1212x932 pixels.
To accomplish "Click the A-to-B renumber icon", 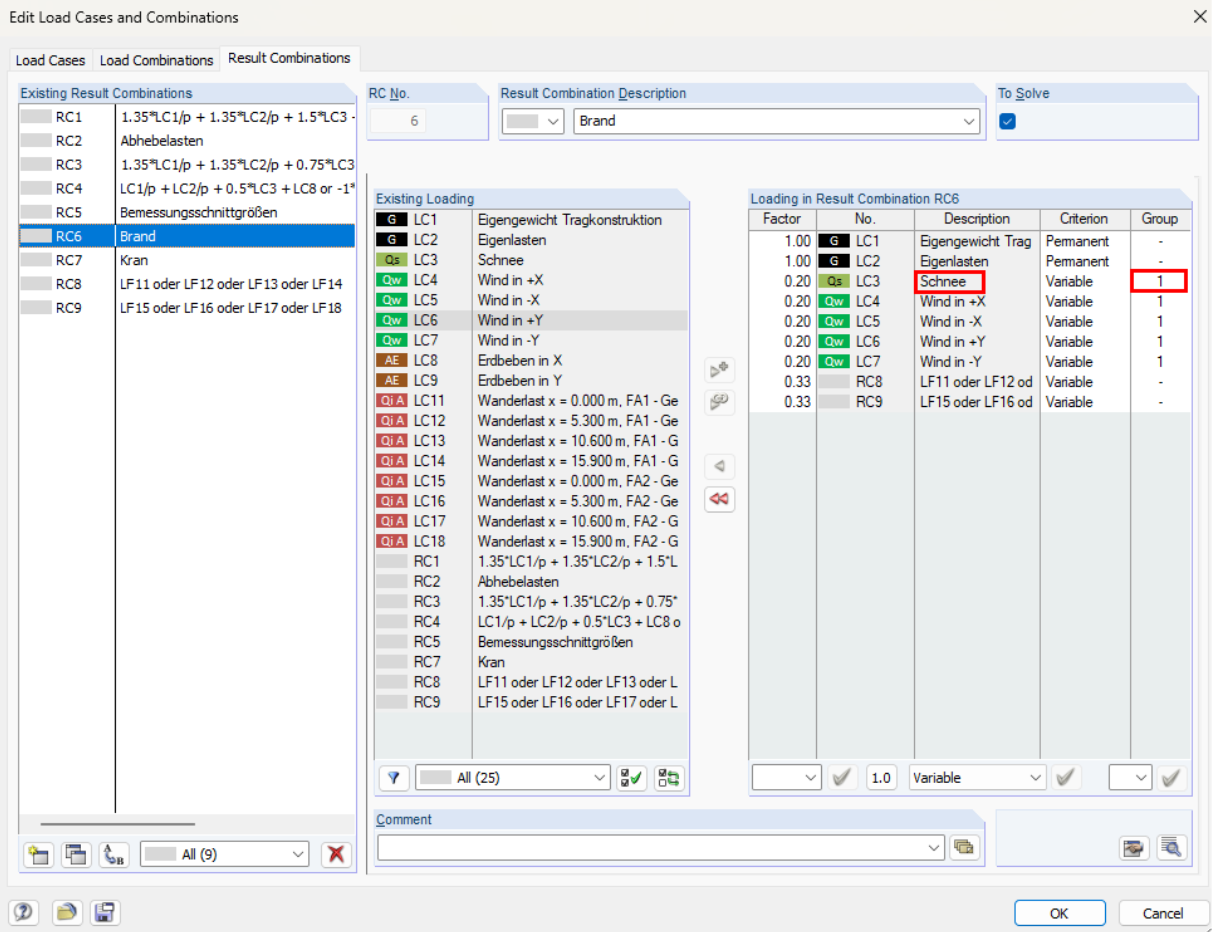I will 113,854.
